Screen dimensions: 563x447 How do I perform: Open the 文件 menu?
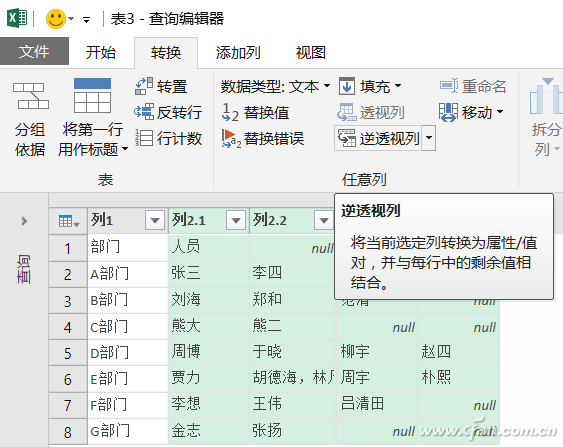(34, 51)
